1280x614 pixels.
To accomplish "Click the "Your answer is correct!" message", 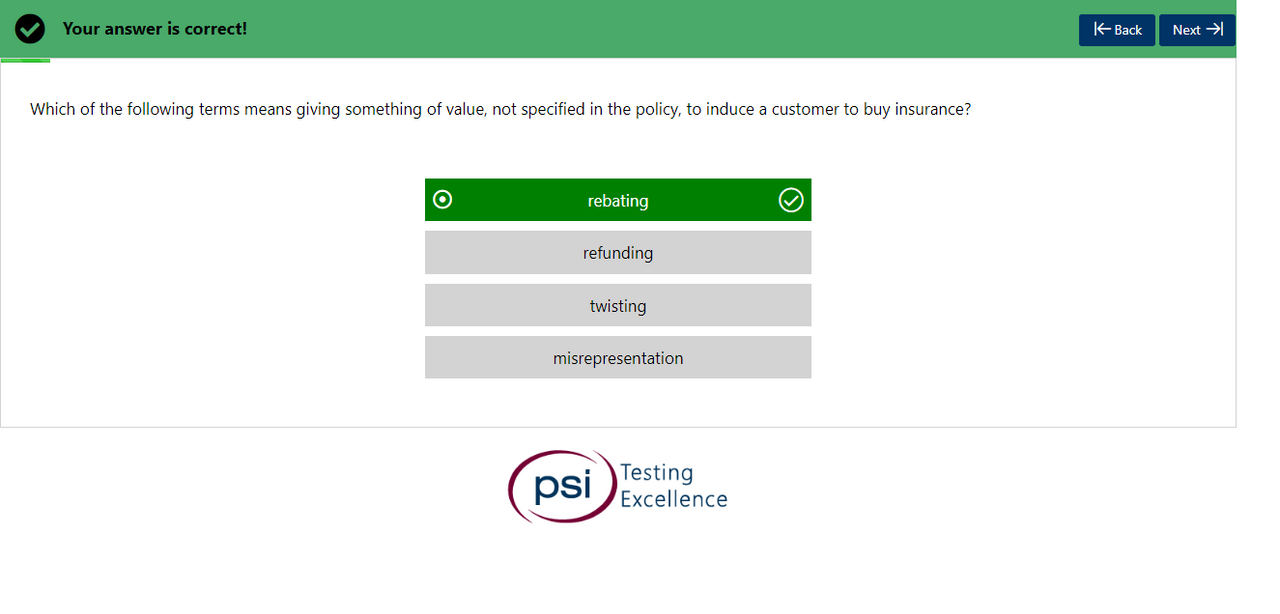I will coord(154,29).
